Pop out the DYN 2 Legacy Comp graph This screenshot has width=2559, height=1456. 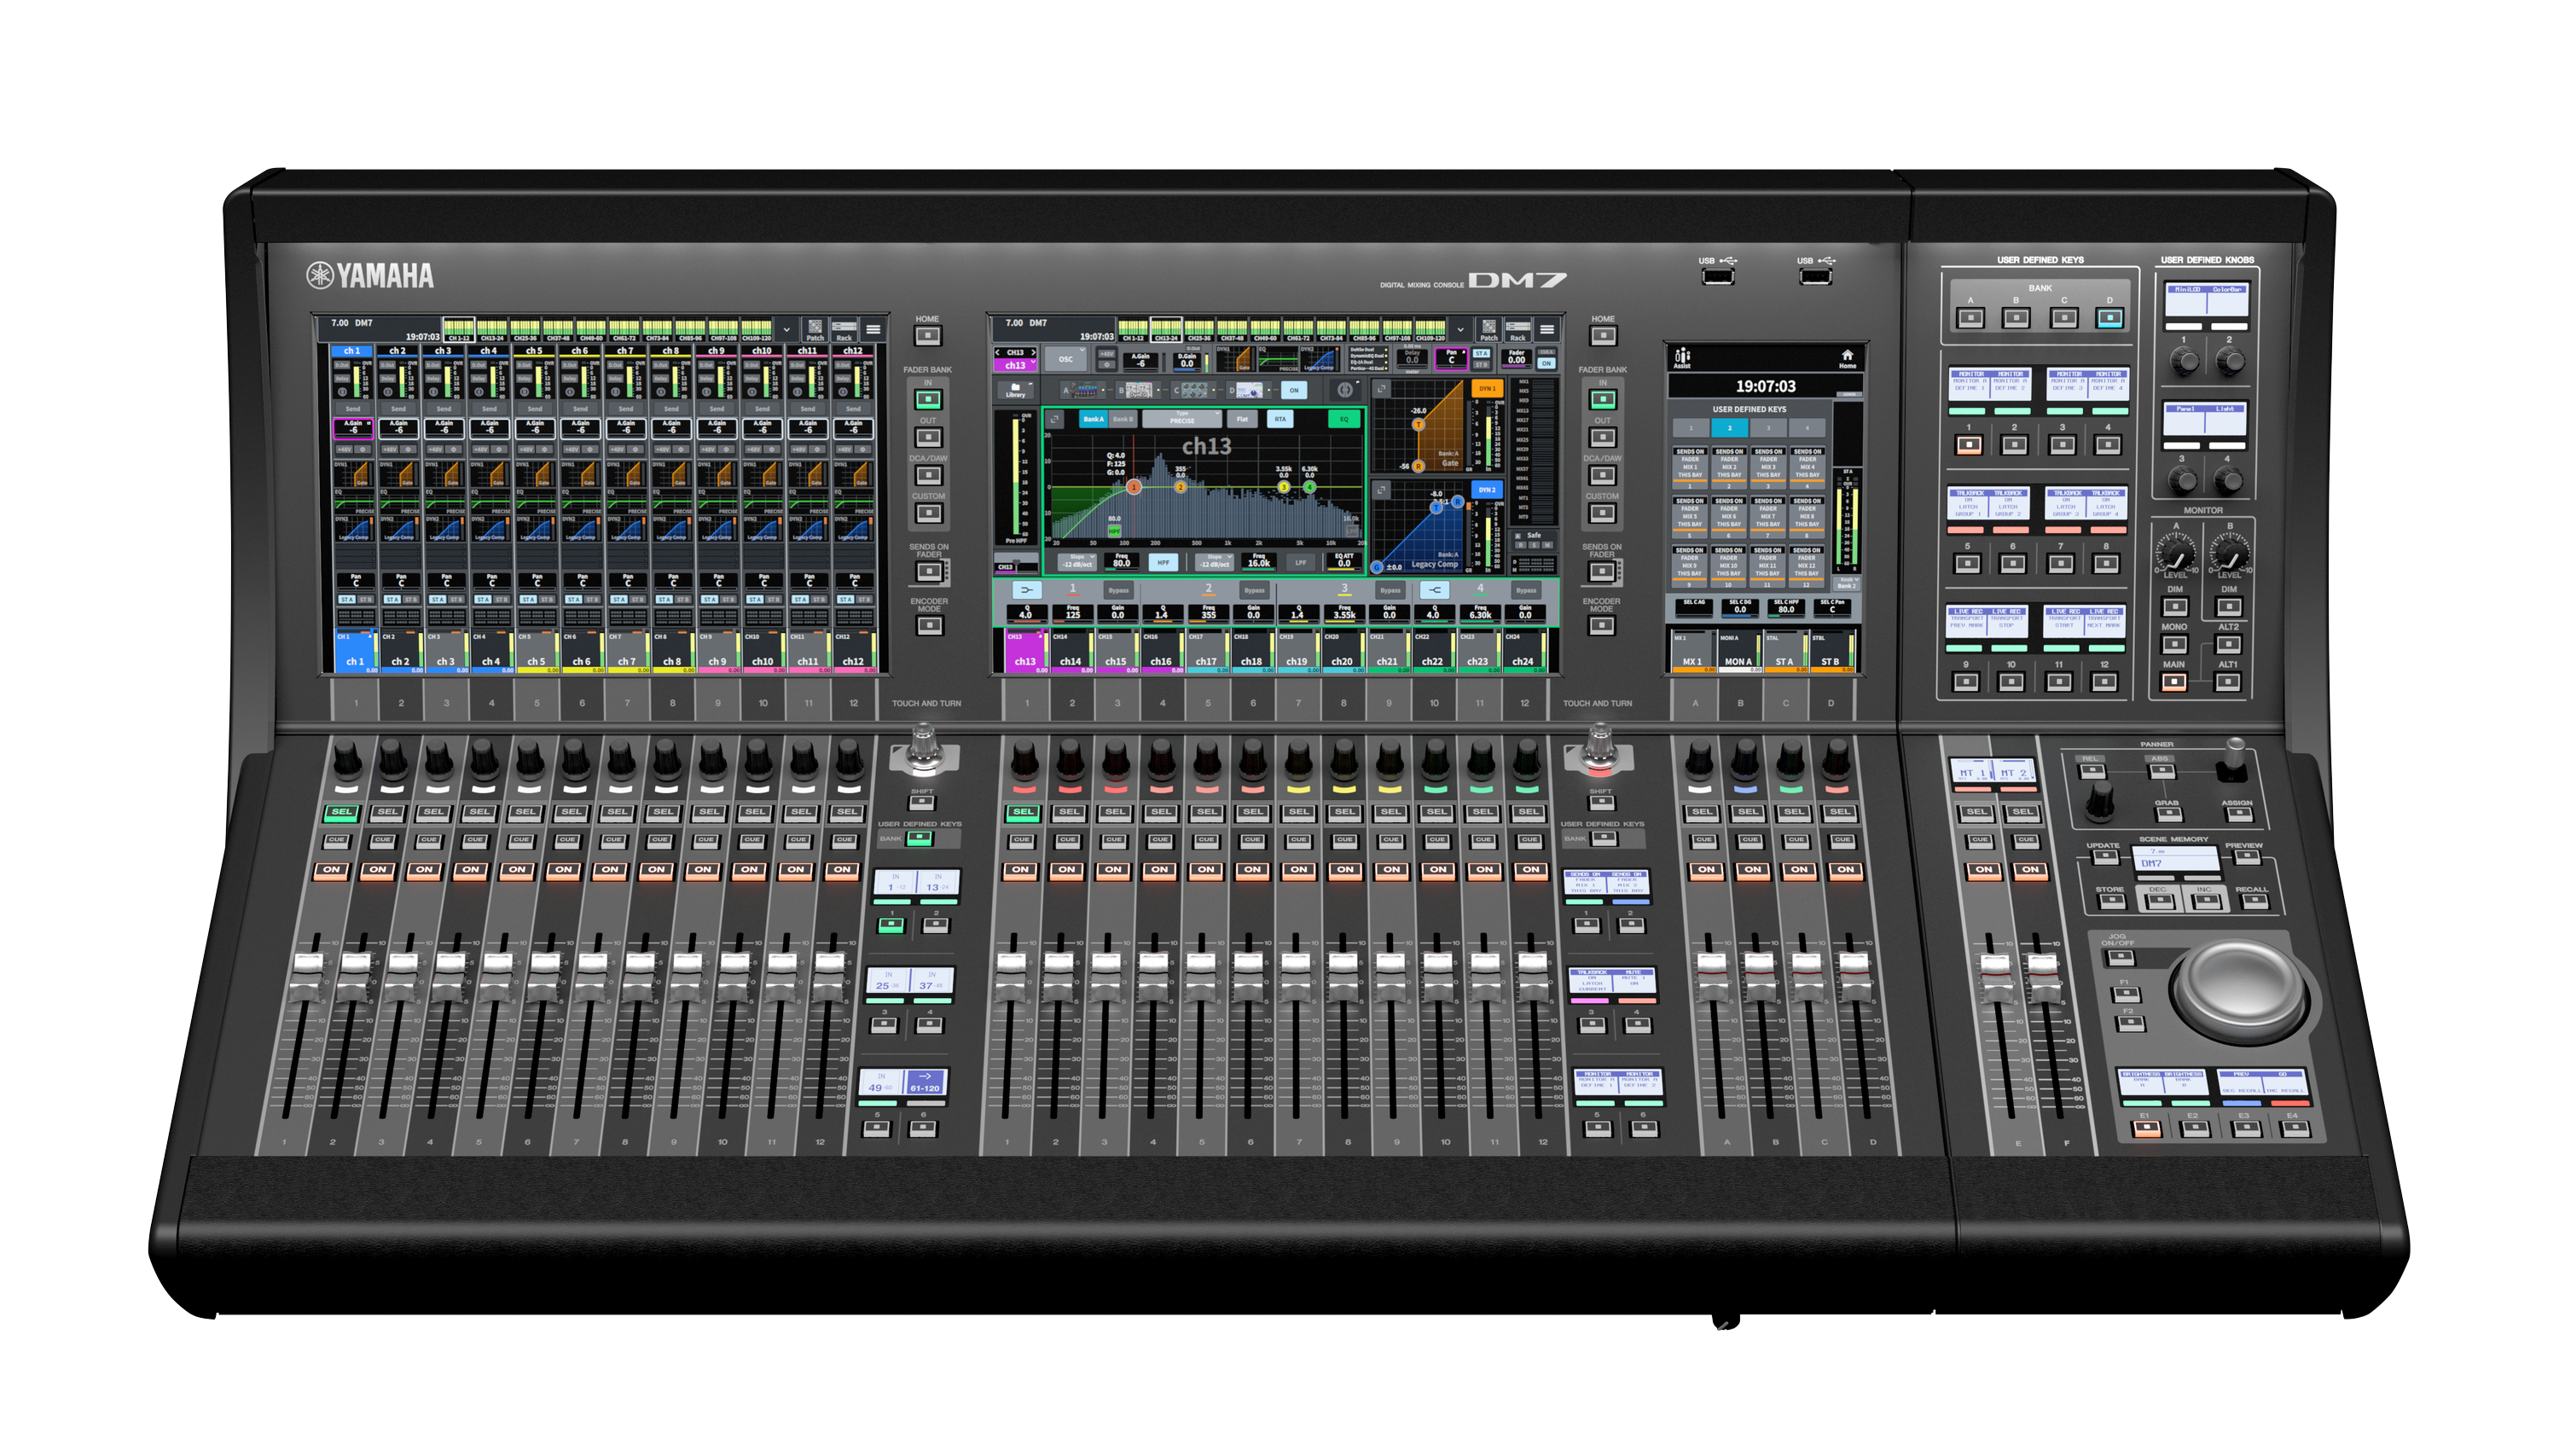(1381, 490)
